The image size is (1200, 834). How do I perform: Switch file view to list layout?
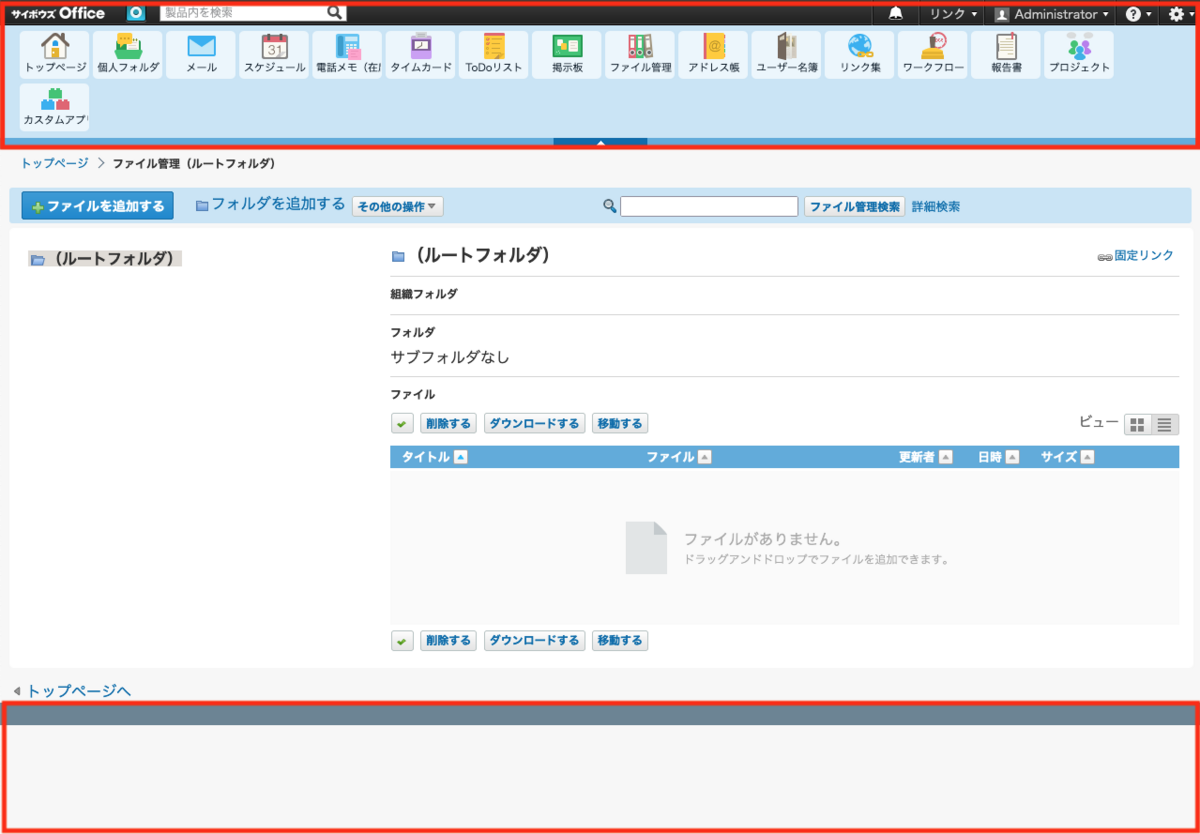tap(1163, 422)
